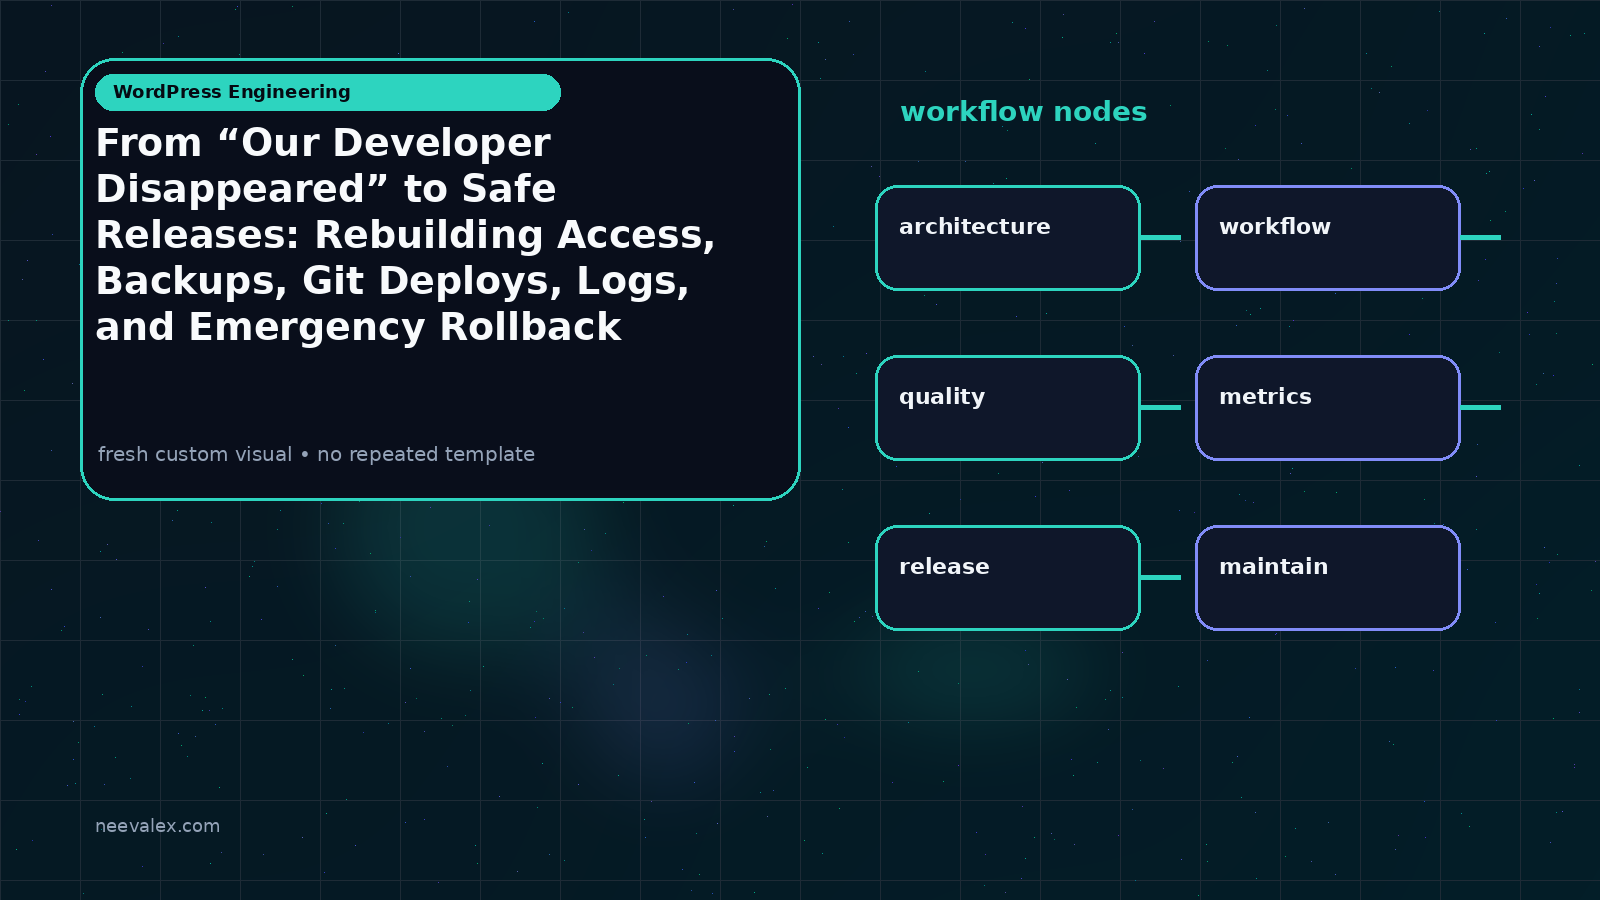Click the 'Our Developer Disappeared' headline

(x=405, y=235)
